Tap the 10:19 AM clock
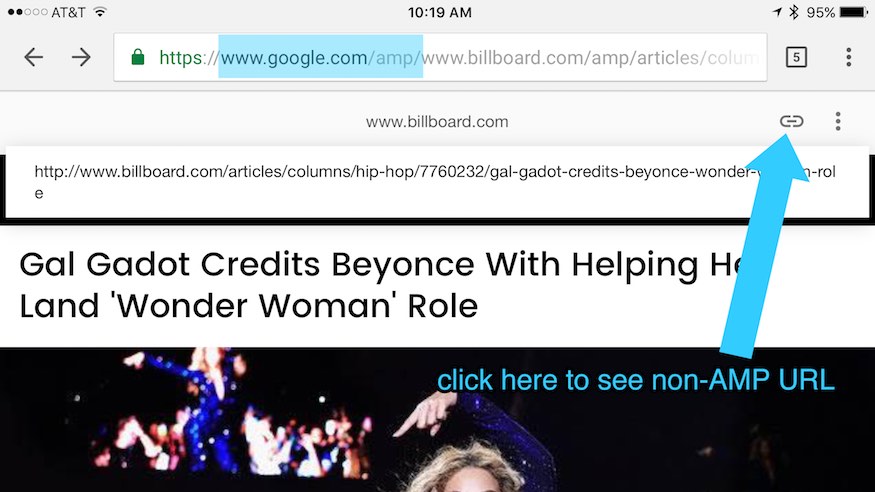This screenshot has width=875, height=492. pos(440,12)
